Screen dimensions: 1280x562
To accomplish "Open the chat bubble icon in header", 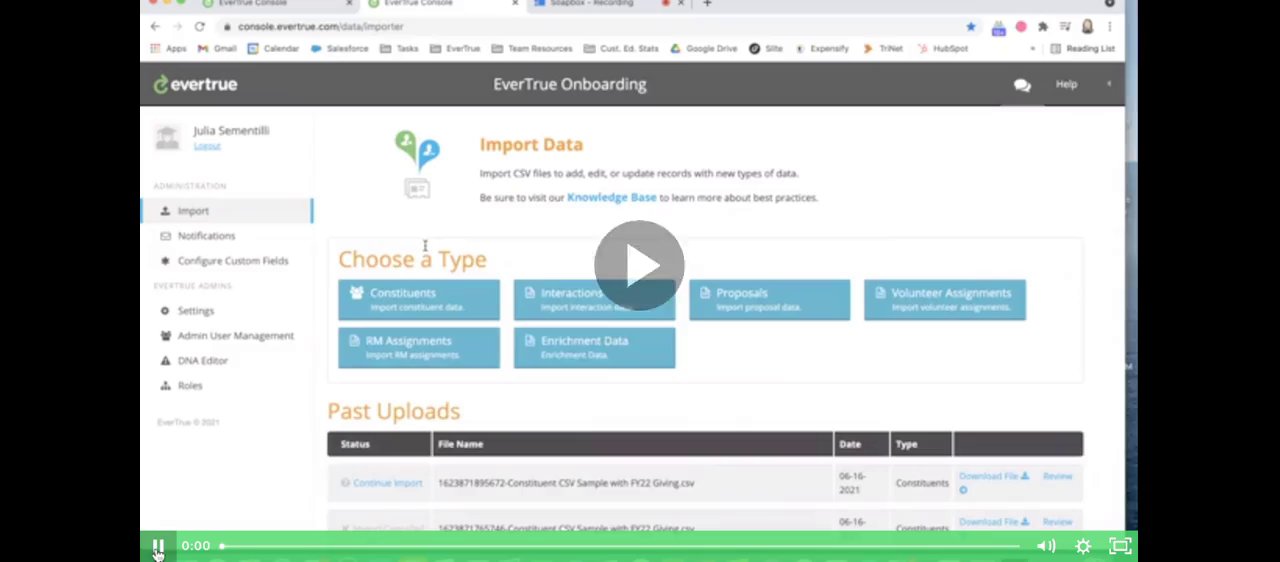I will 1022,85.
